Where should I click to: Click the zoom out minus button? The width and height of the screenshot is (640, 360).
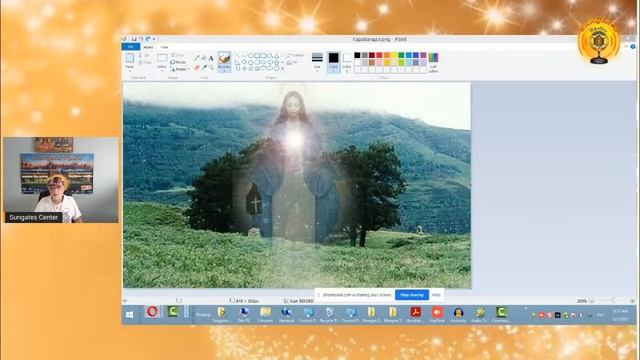(592, 300)
